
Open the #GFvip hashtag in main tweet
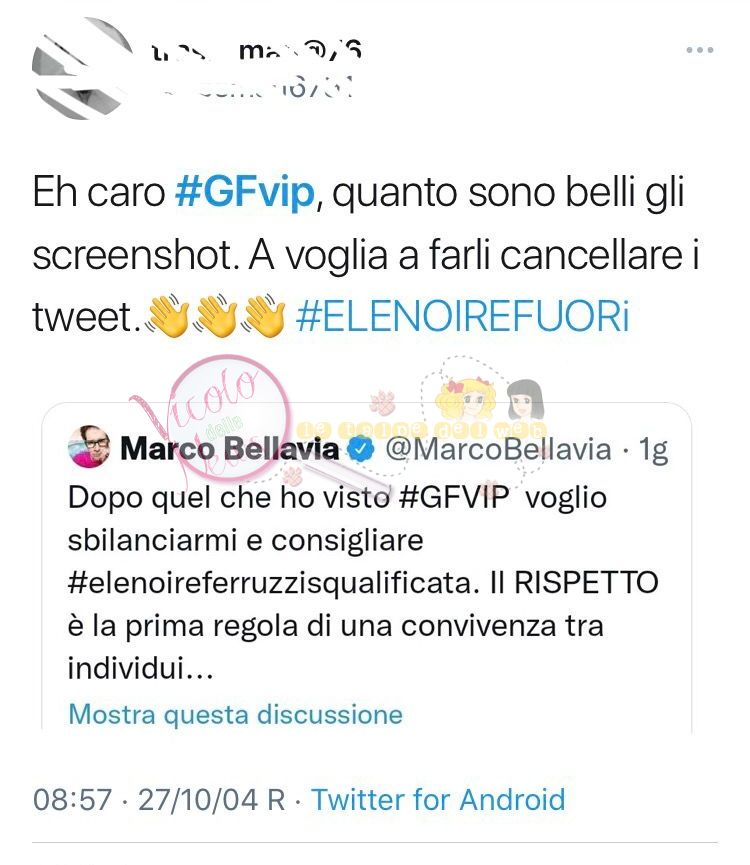245,193
